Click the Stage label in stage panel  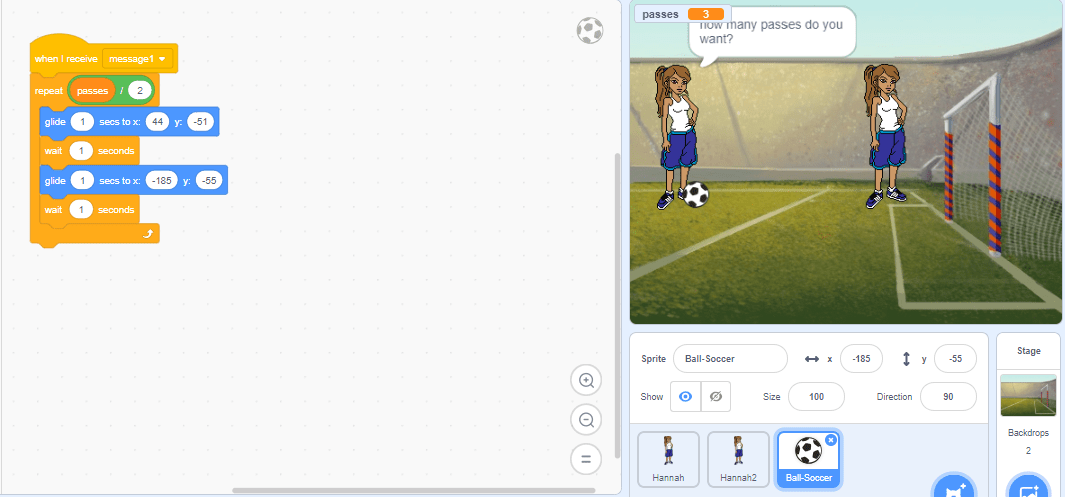[x=1028, y=351]
